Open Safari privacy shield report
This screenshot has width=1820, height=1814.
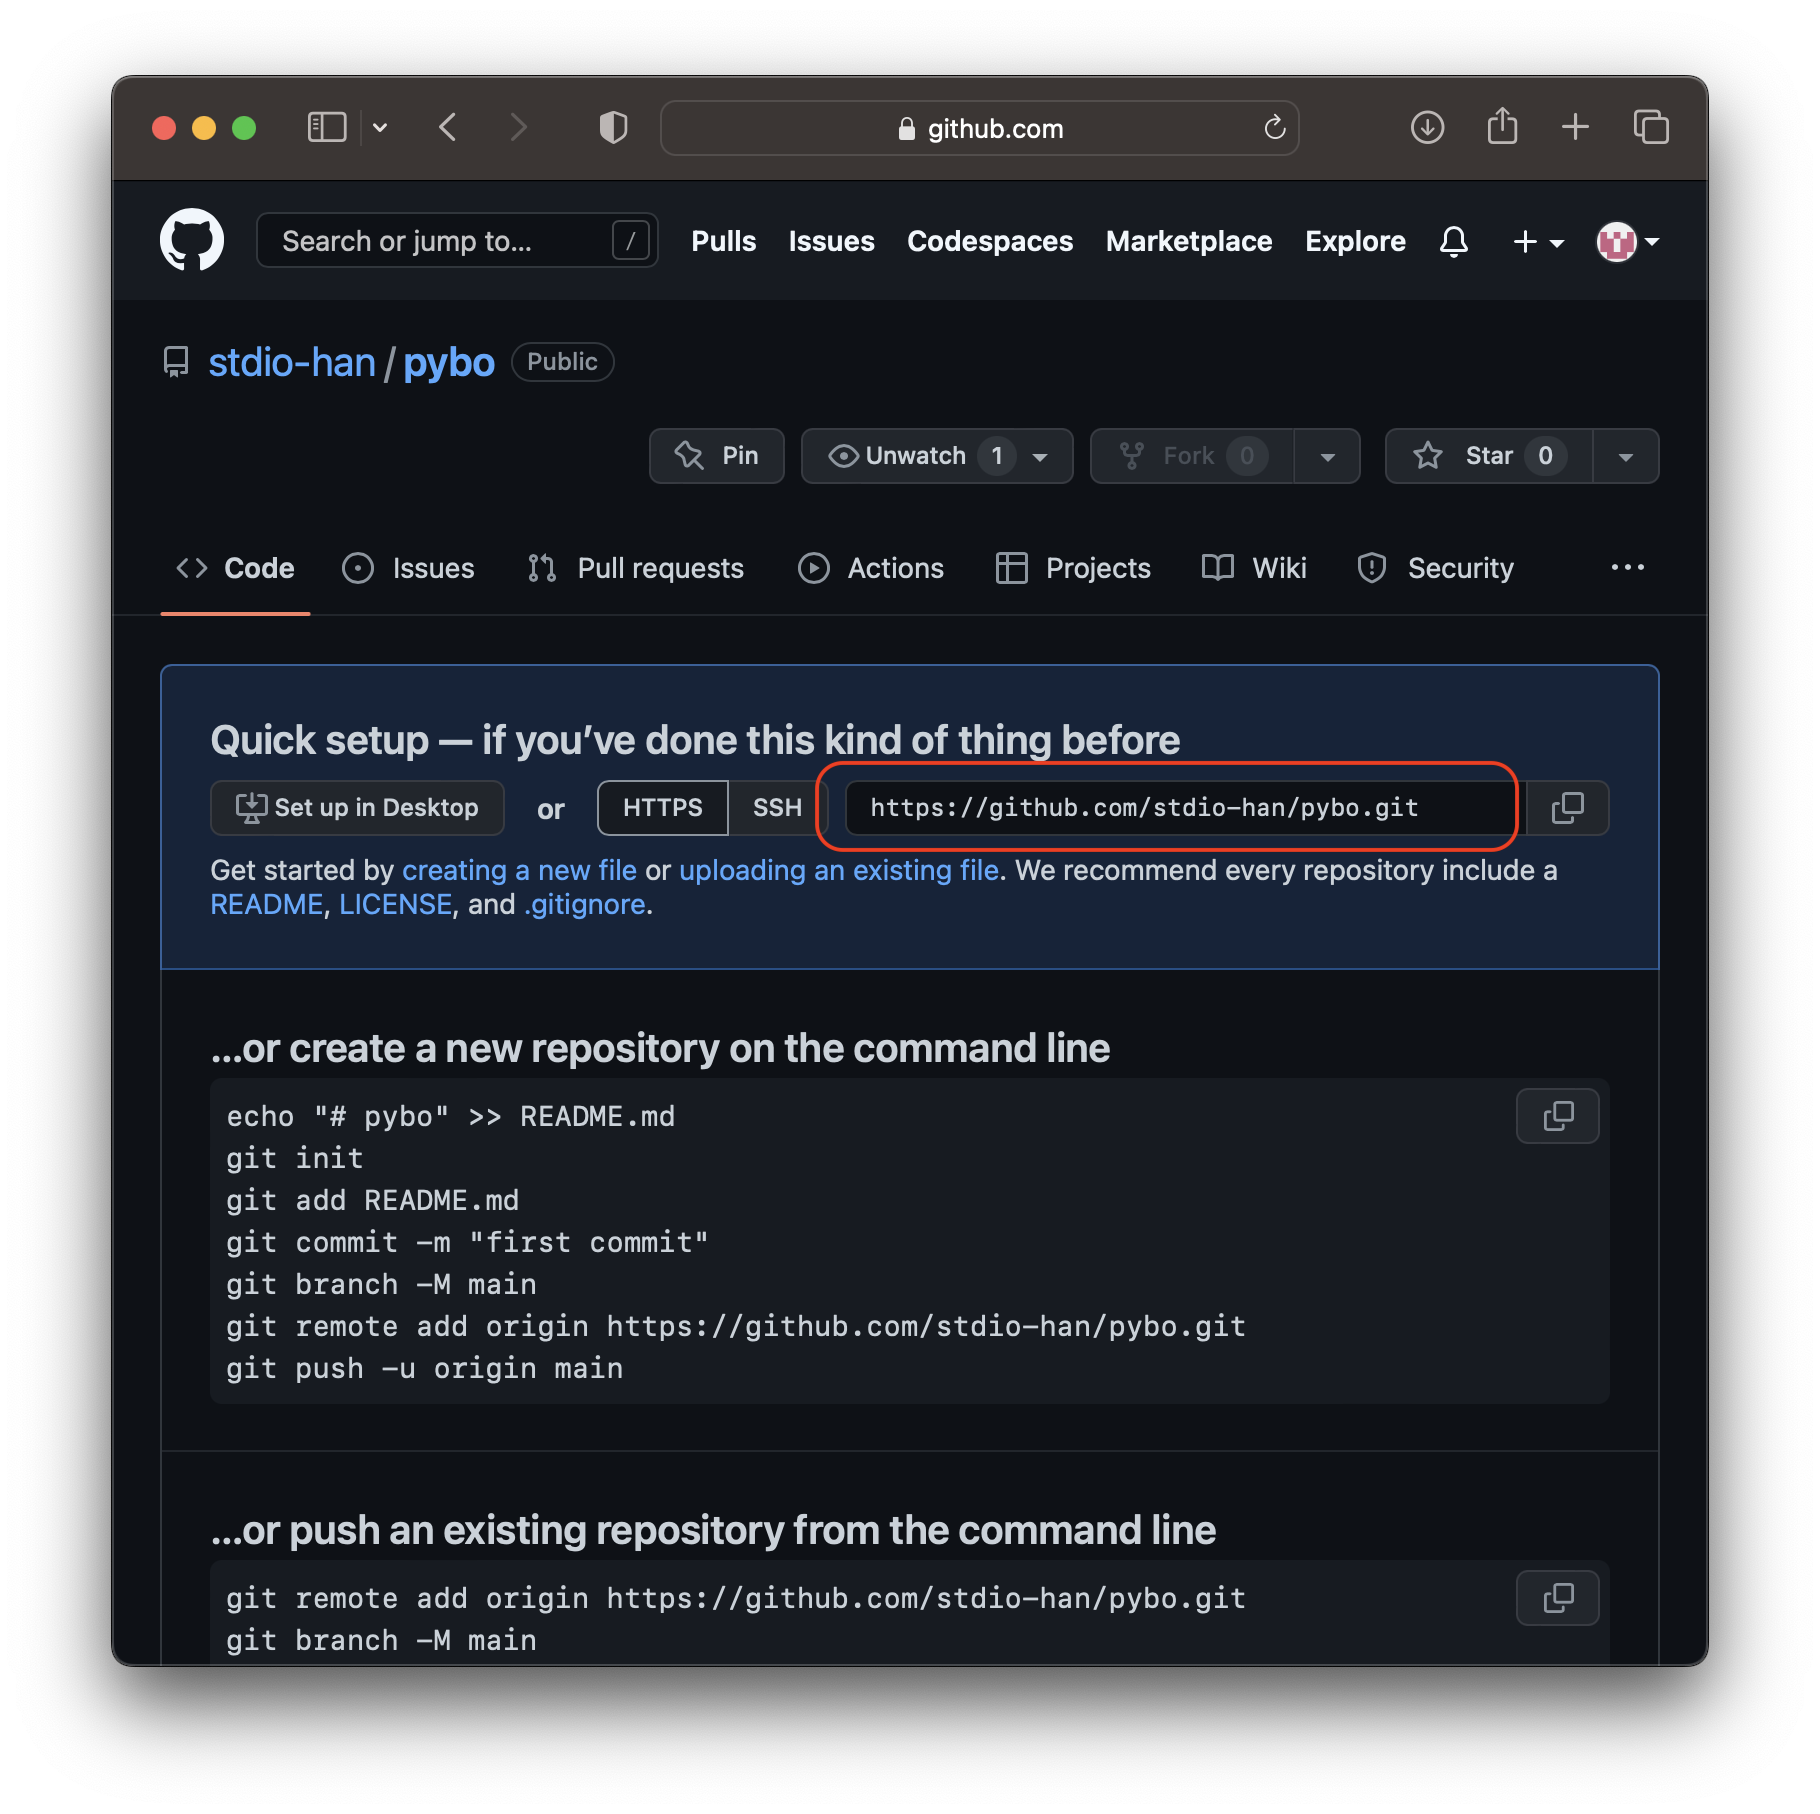click(x=613, y=128)
